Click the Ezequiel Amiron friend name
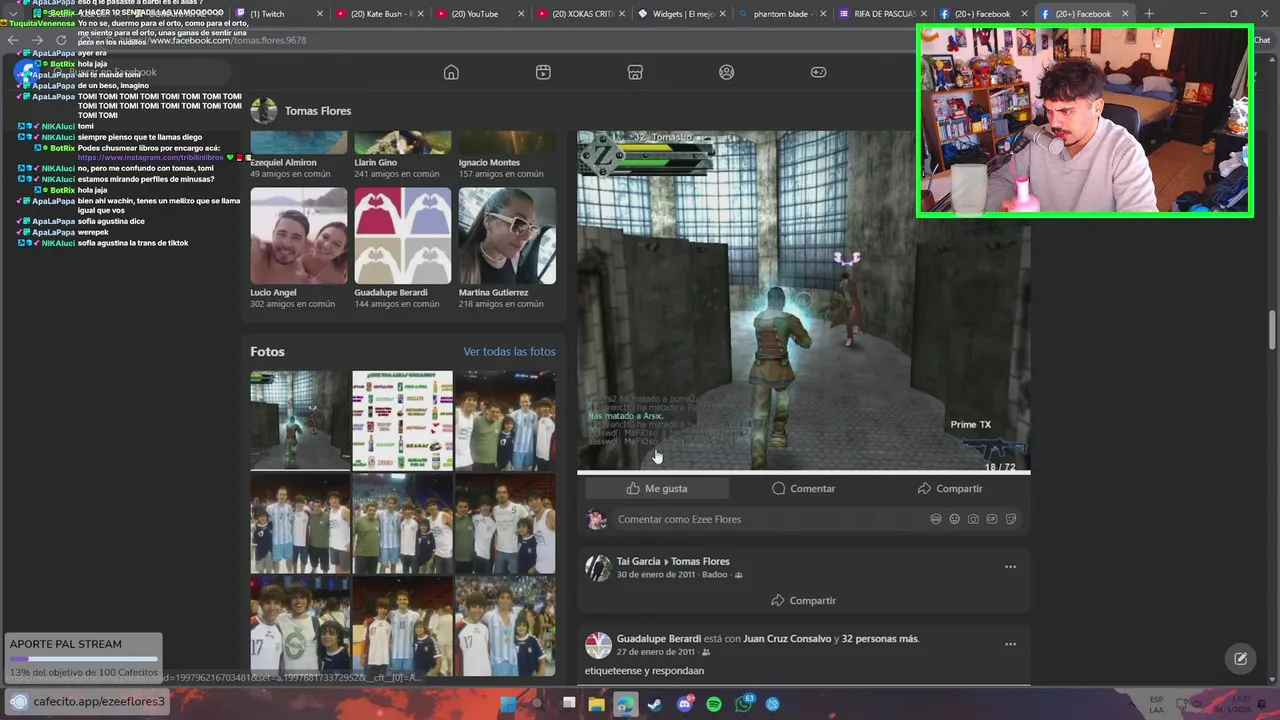Image resolution: width=1280 pixels, height=720 pixels. 283,162
